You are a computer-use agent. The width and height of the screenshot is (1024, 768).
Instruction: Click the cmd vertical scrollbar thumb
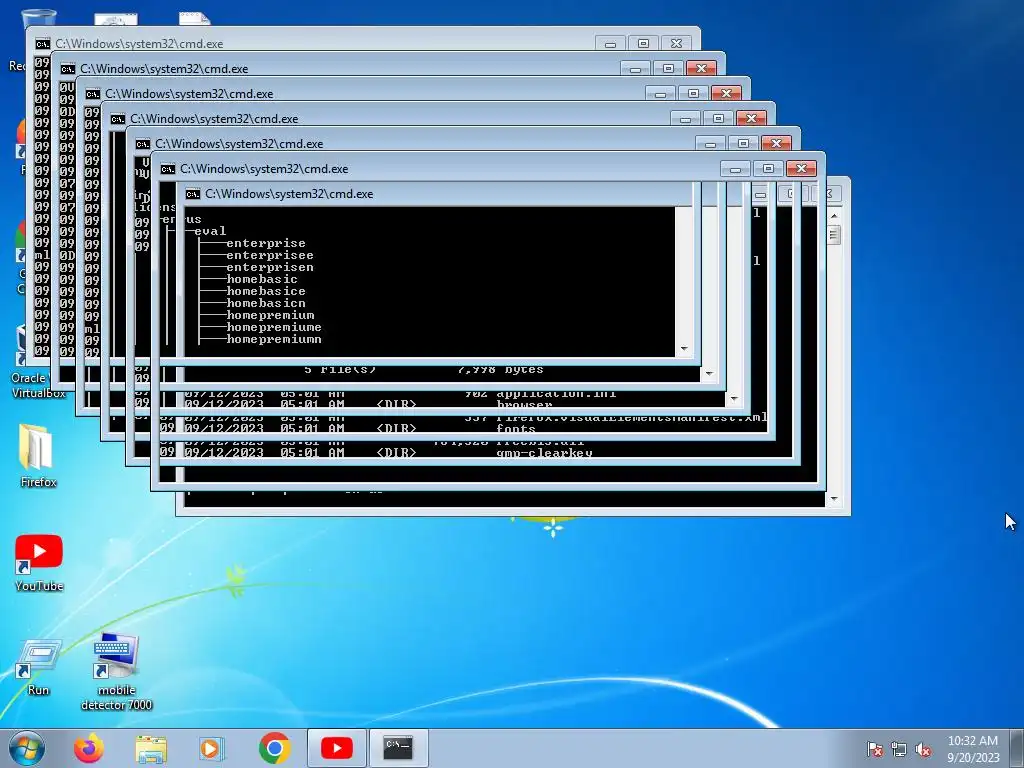[834, 234]
